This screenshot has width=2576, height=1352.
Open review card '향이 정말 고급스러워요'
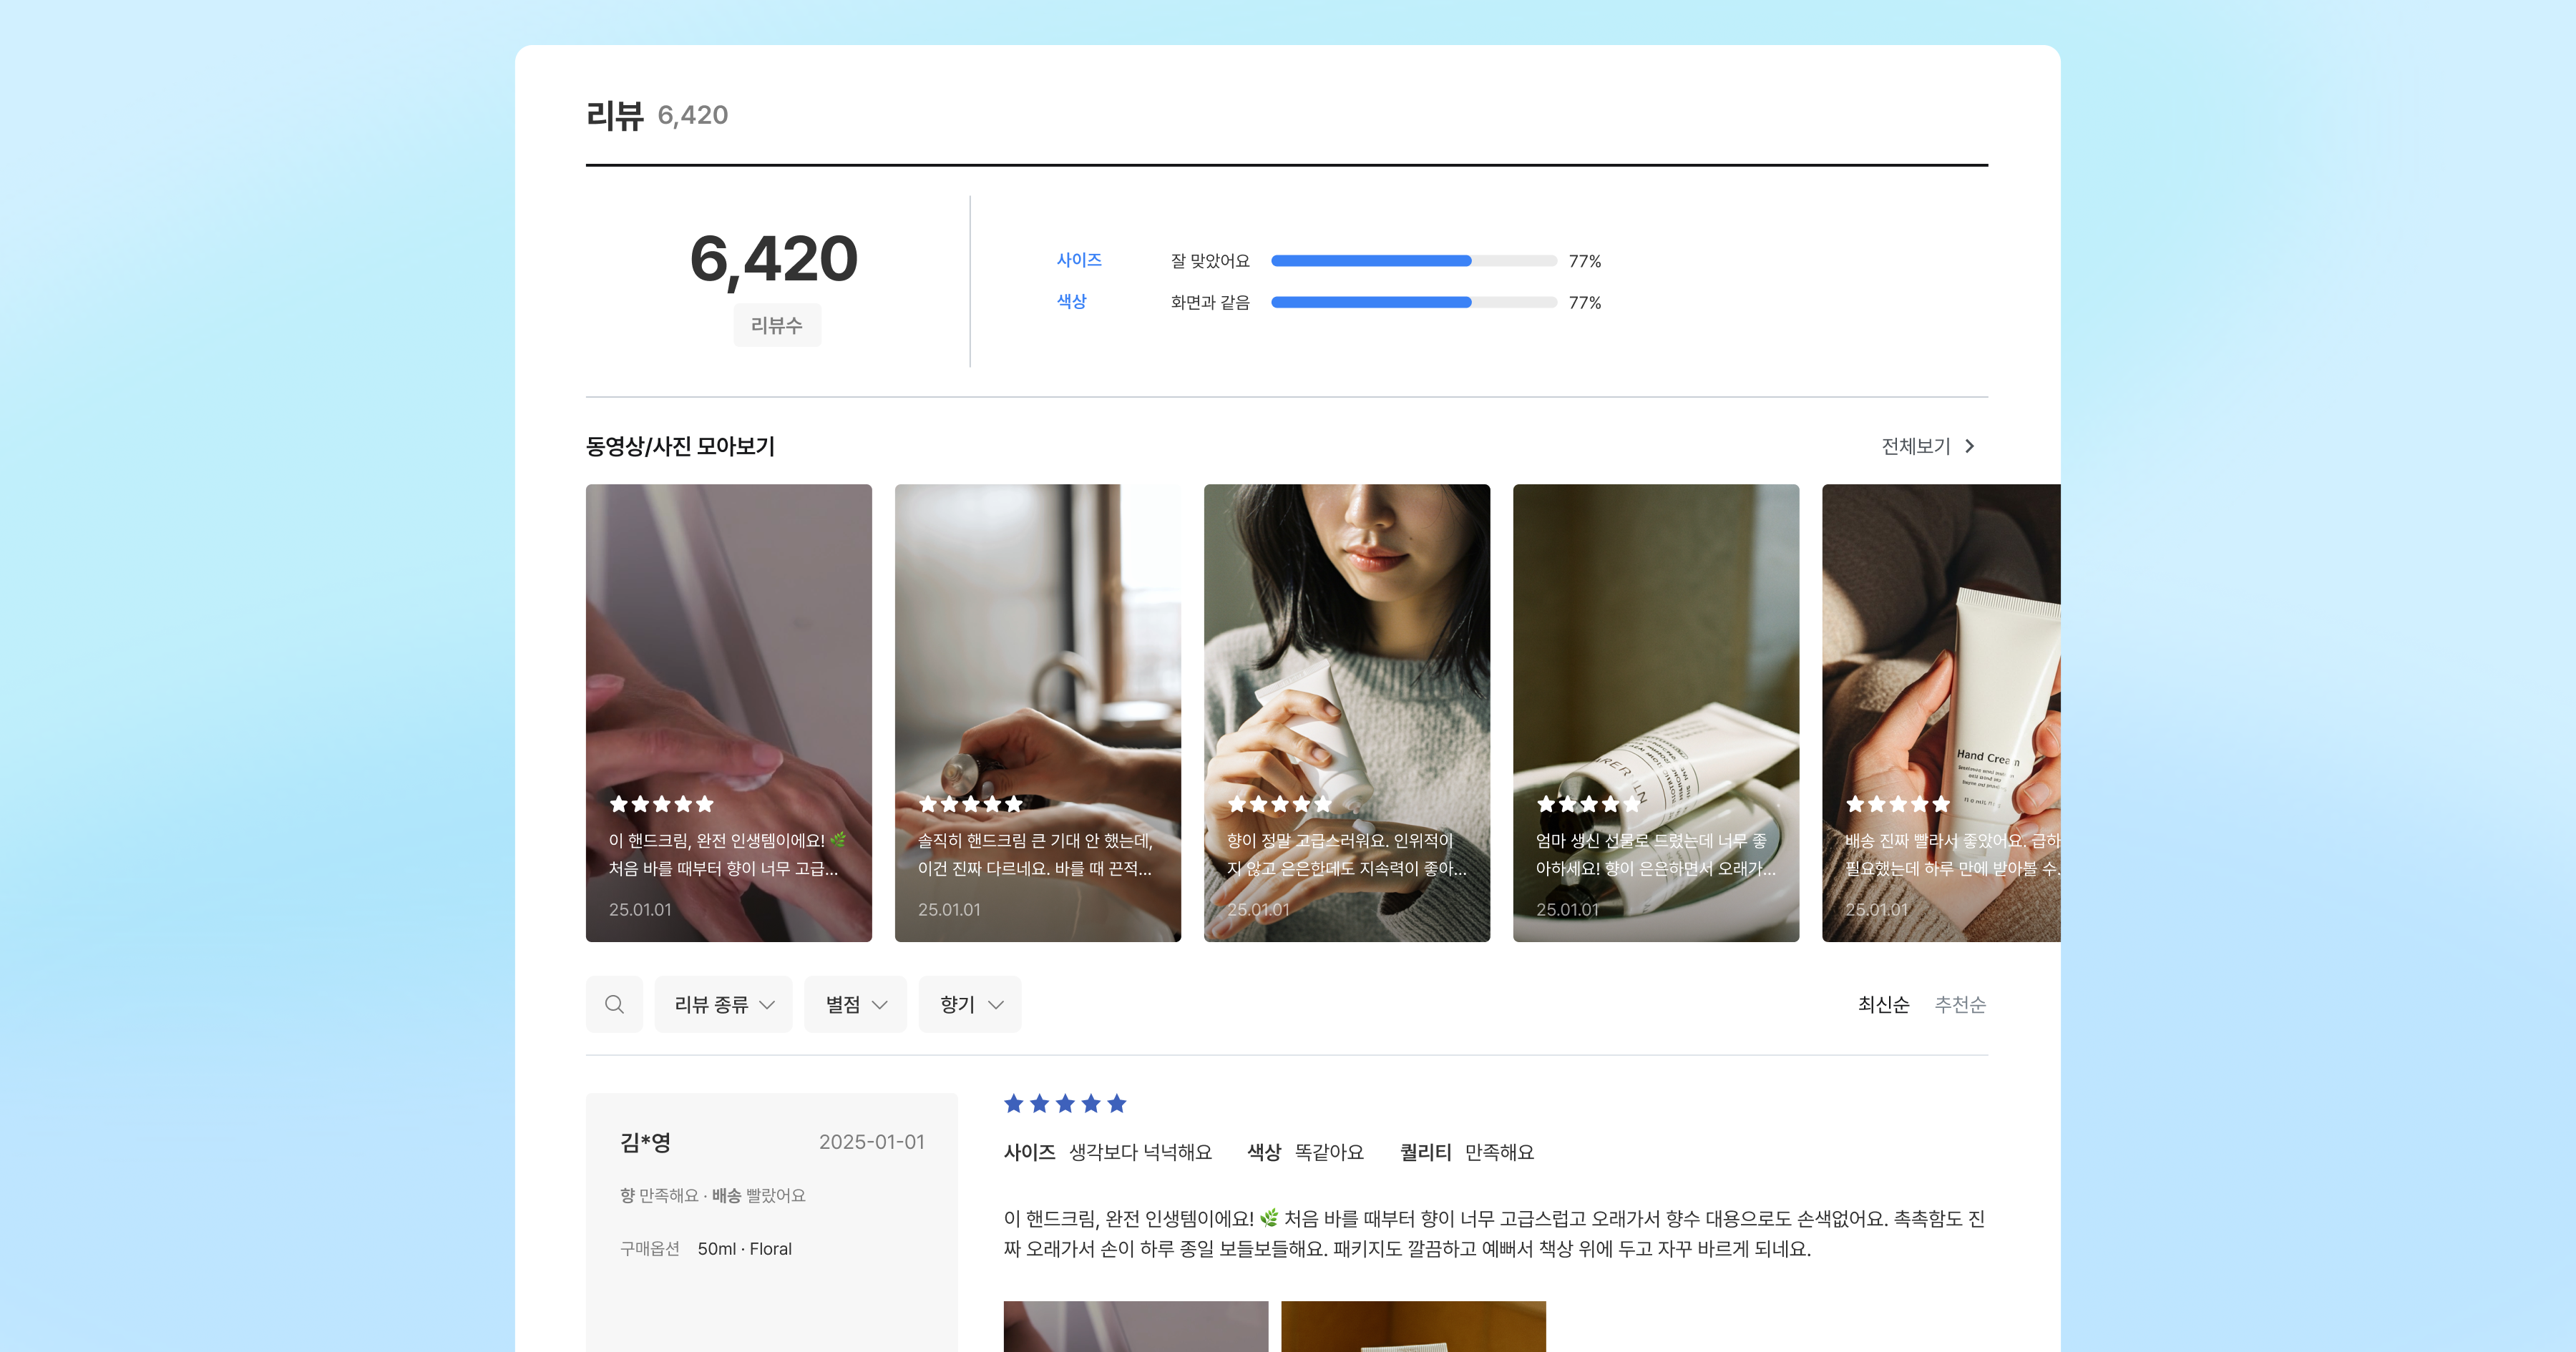tap(1347, 713)
